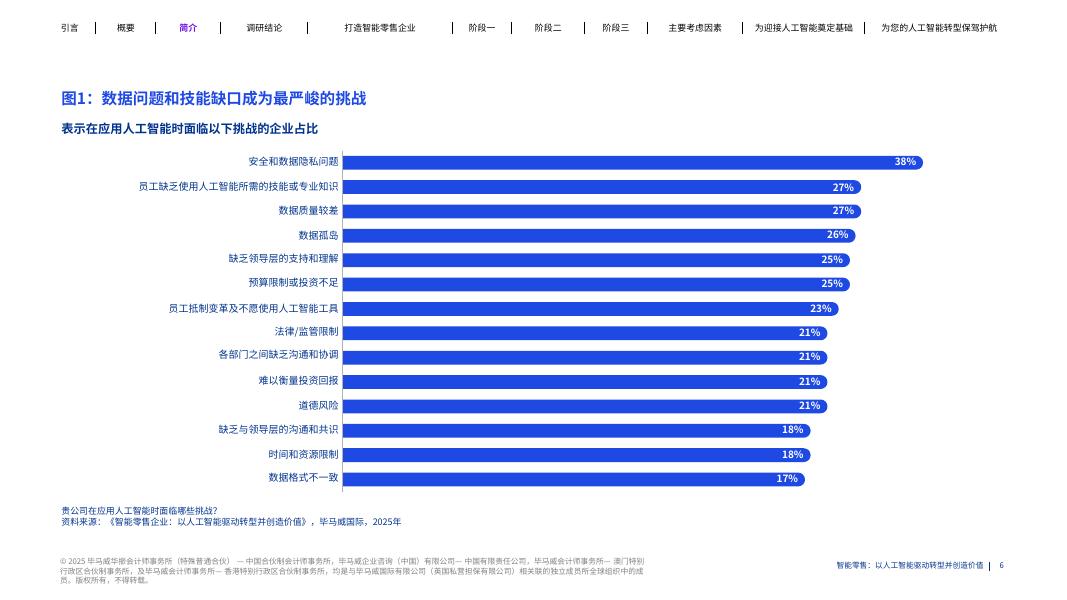
Task: Jump to the 阶段三 section
Action: coord(616,28)
